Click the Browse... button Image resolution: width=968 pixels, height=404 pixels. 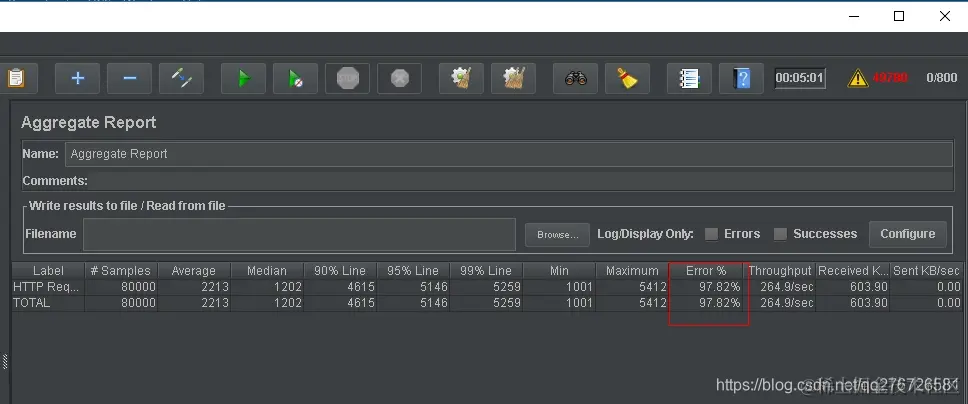(x=557, y=235)
